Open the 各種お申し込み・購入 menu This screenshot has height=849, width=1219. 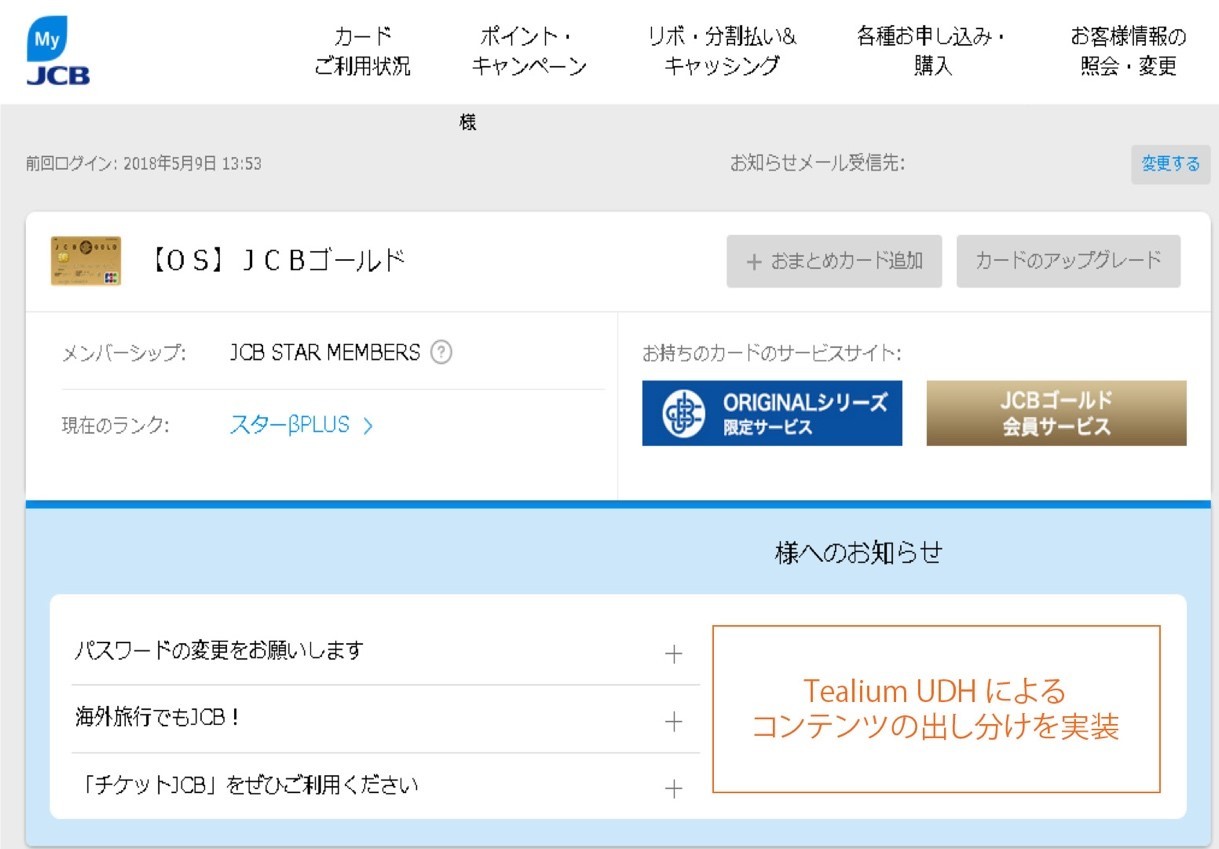click(932, 52)
